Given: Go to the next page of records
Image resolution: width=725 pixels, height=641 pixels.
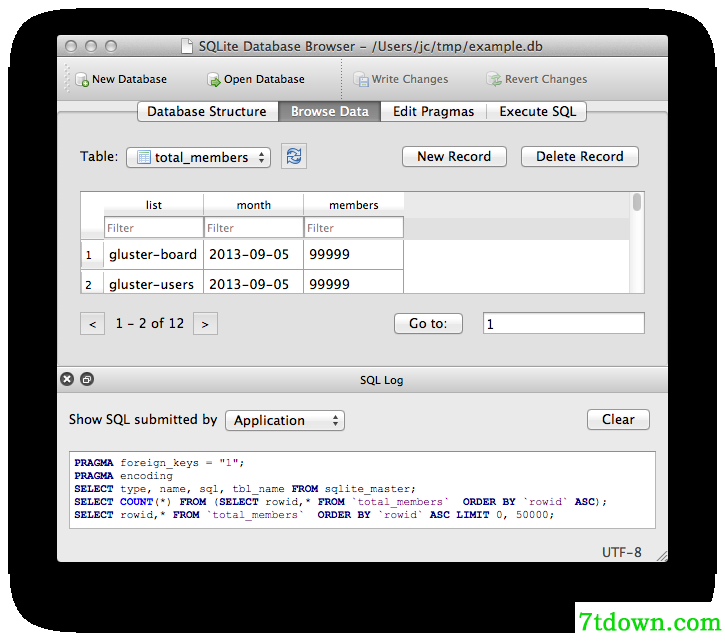Looking at the screenshot, I should (205, 324).
